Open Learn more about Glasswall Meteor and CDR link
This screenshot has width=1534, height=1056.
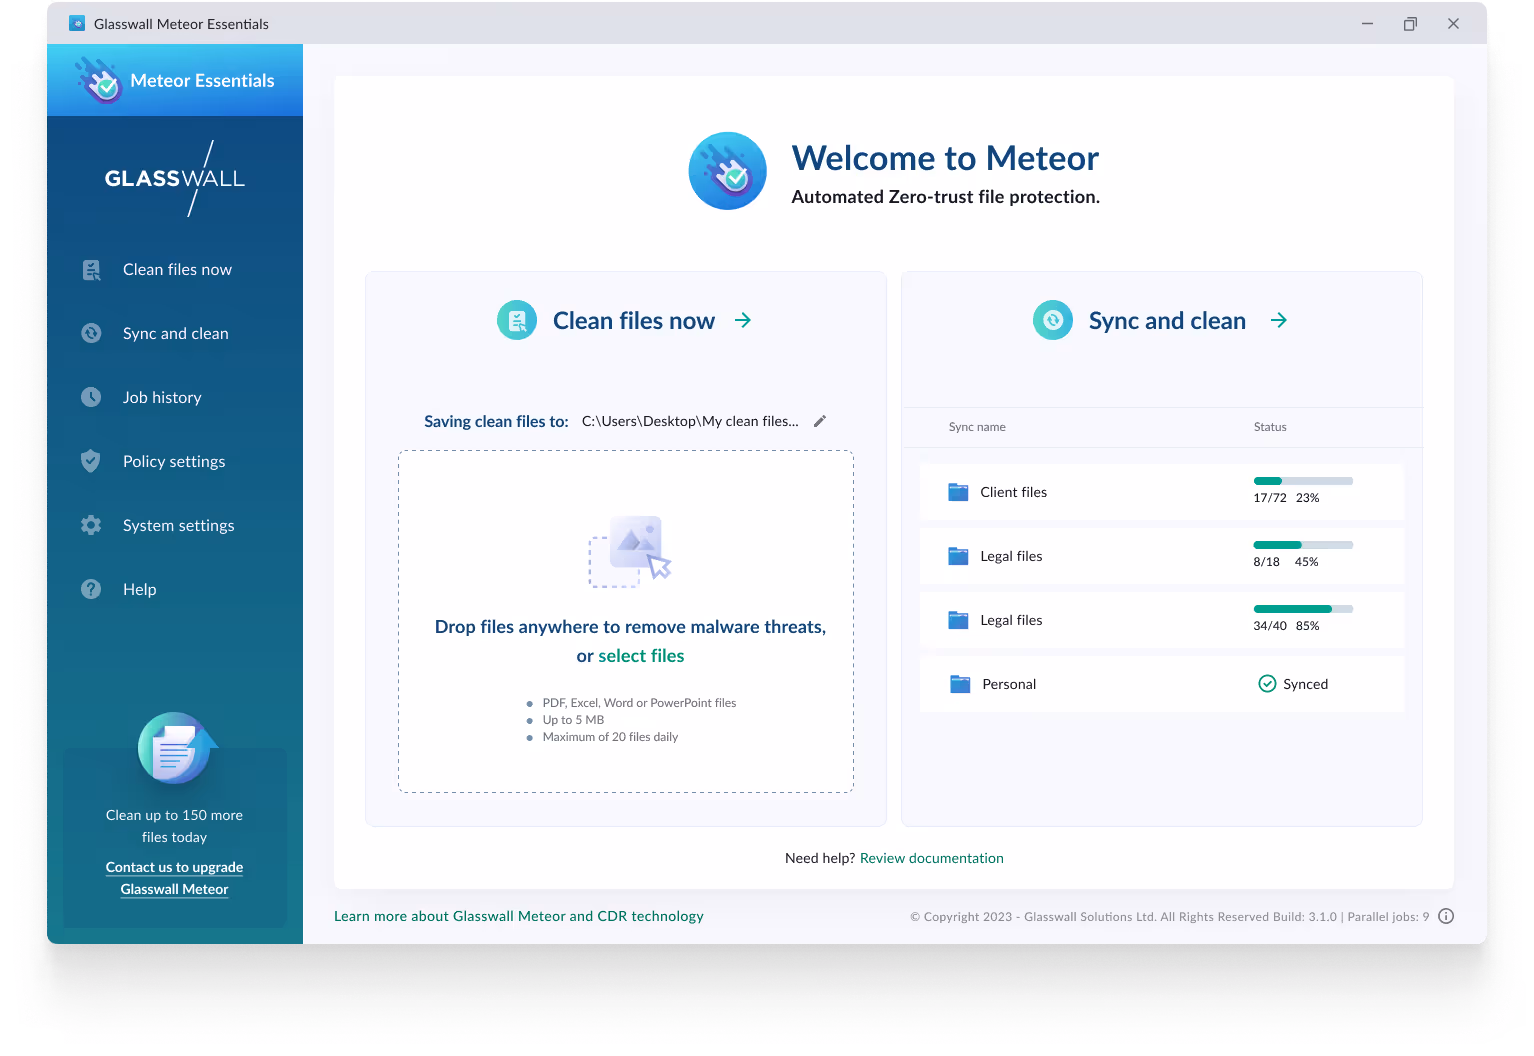pyautogui.click(x=519, y=916)
